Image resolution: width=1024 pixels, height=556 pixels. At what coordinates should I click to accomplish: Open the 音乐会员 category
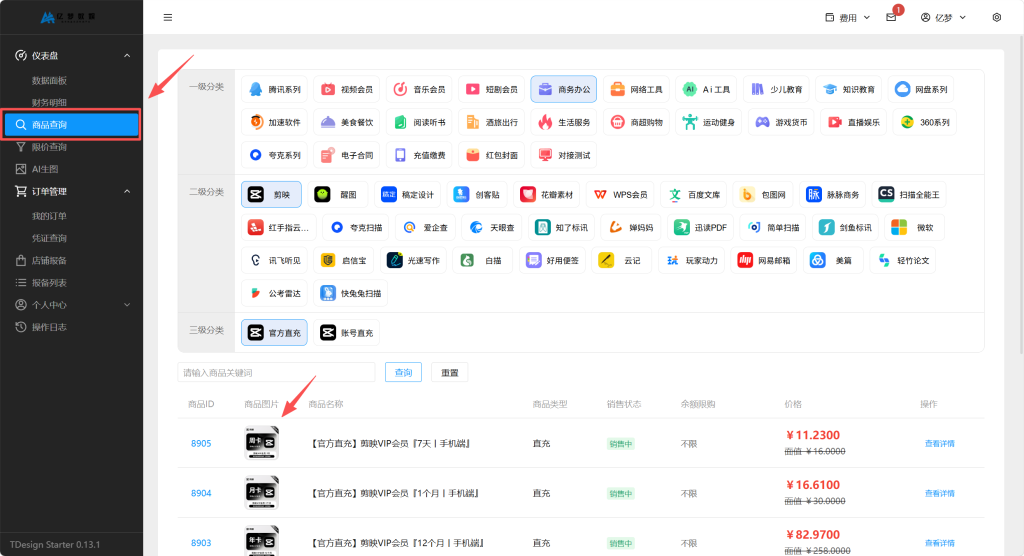pos(419,90)
